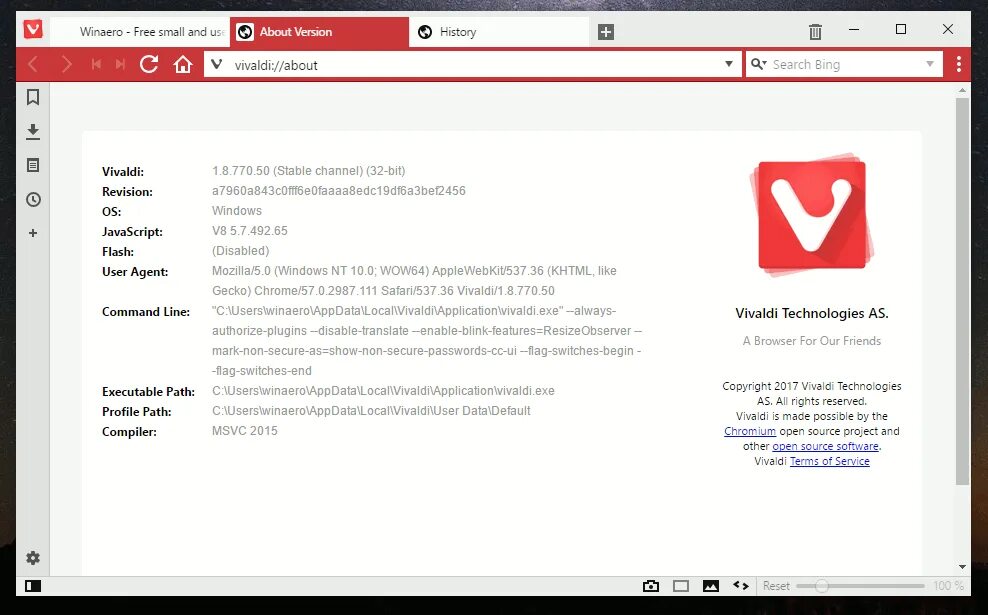988x615 pixels.
Task: Toggle tab tiling option
Action: 681,586
